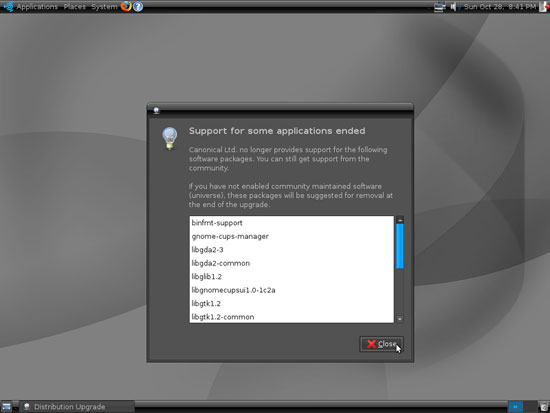Screen dimensions: 550x413
Task: Click the Ubuntu logo menu icon
Action: click(x=8, y=7)
